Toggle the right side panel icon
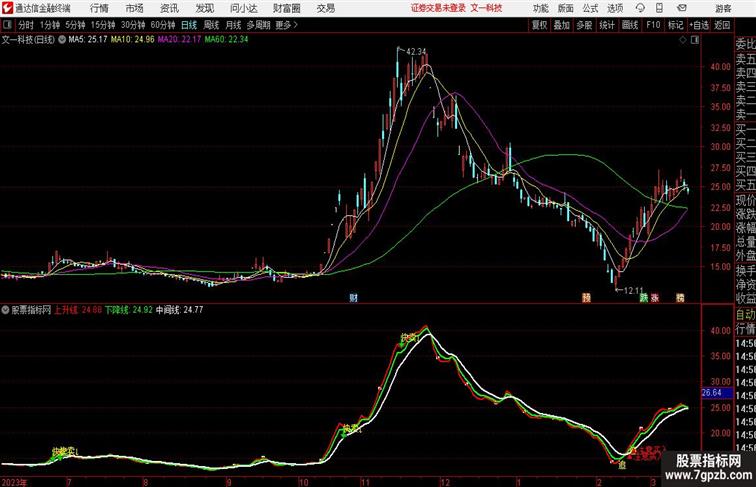756x487 pixels. (695, 40)
